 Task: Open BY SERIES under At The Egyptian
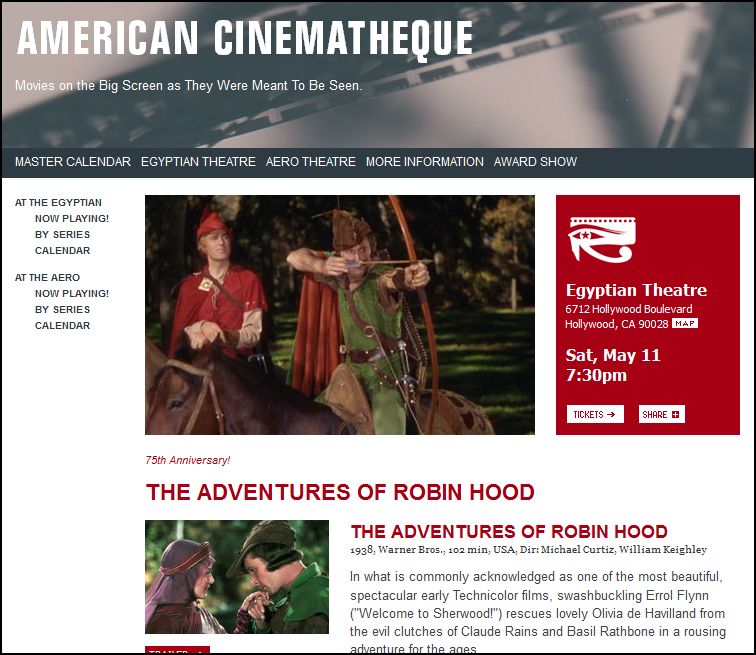62,235
